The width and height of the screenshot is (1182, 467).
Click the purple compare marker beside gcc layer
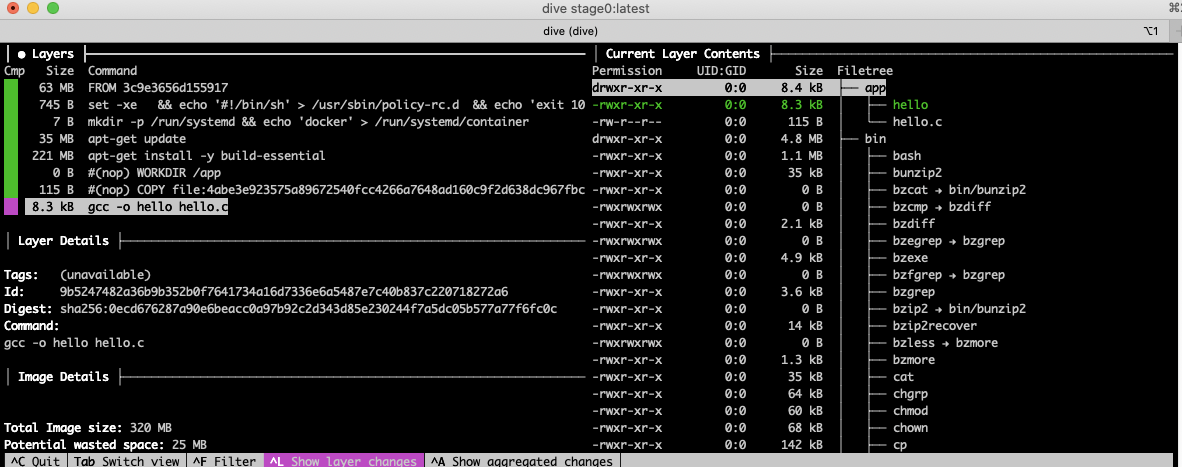(11, 207)
